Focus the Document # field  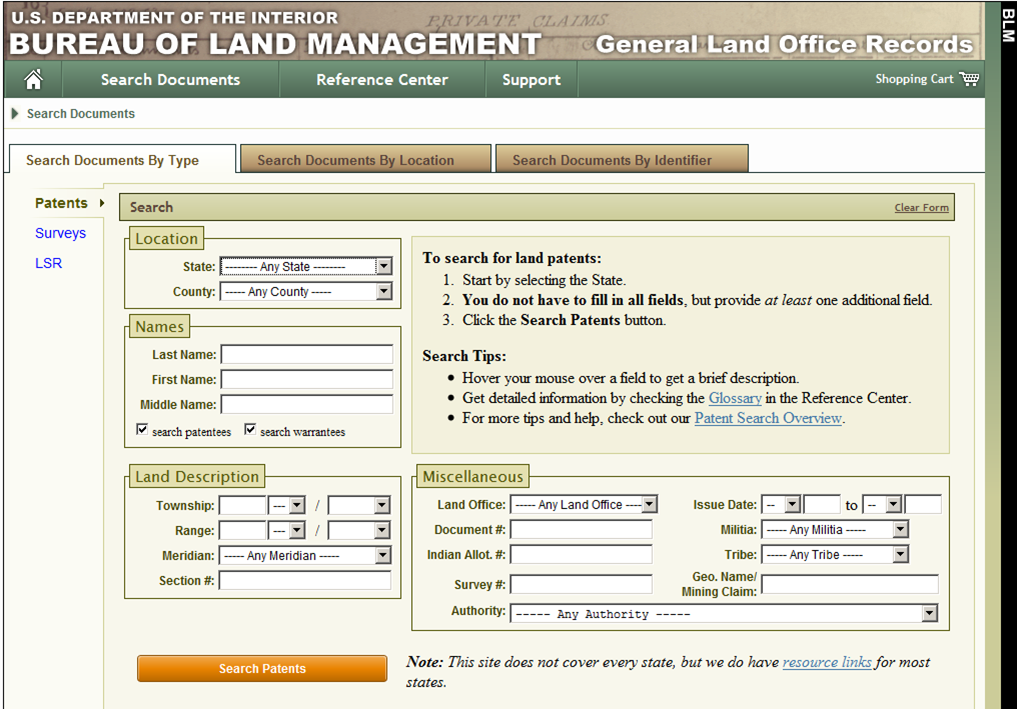pyautogui.click(x=581, y=530)
